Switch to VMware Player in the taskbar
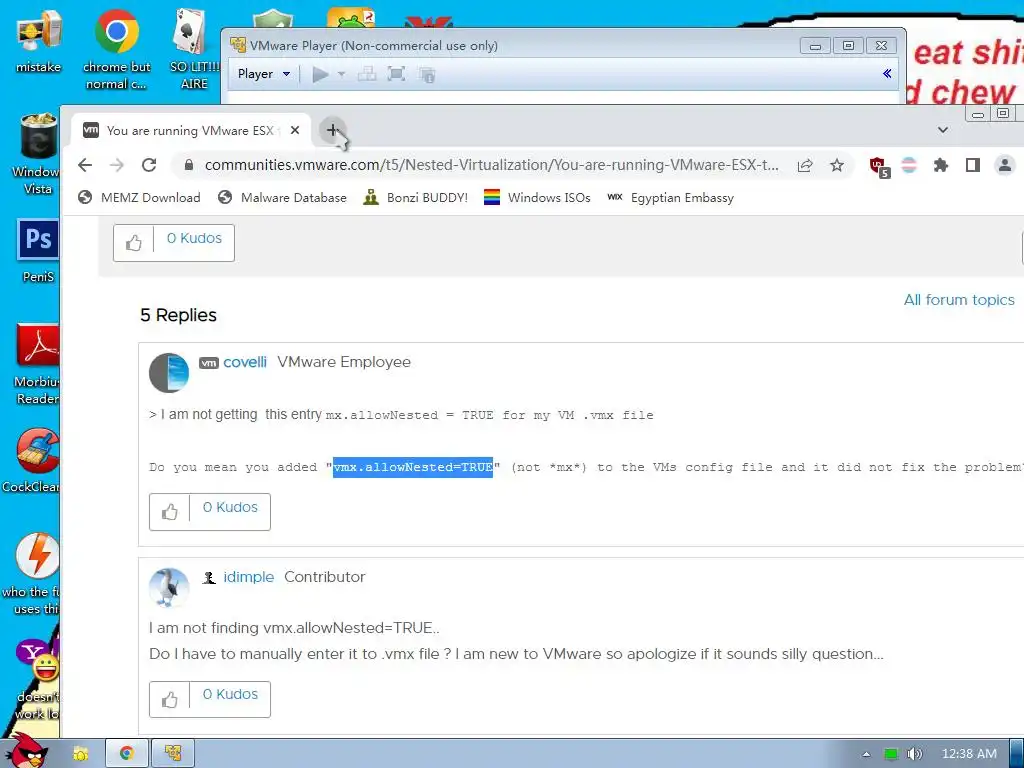Screen dimensions: 1024x768 coord(173,753)
